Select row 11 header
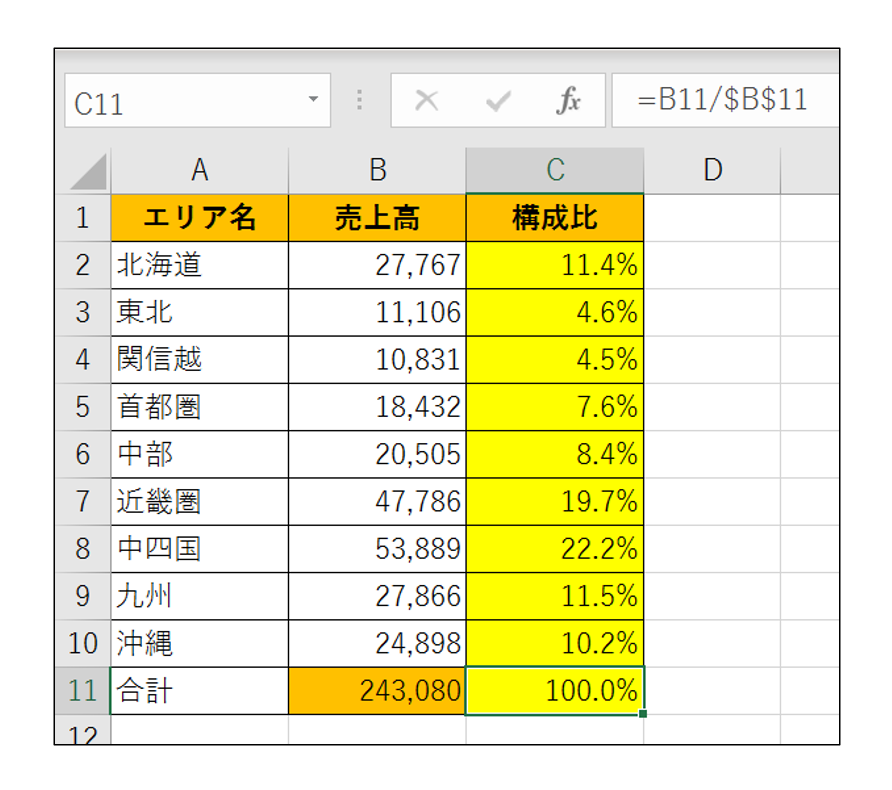Image resolution: width=892 pixels, height=790 pixels. click(83, 691)
